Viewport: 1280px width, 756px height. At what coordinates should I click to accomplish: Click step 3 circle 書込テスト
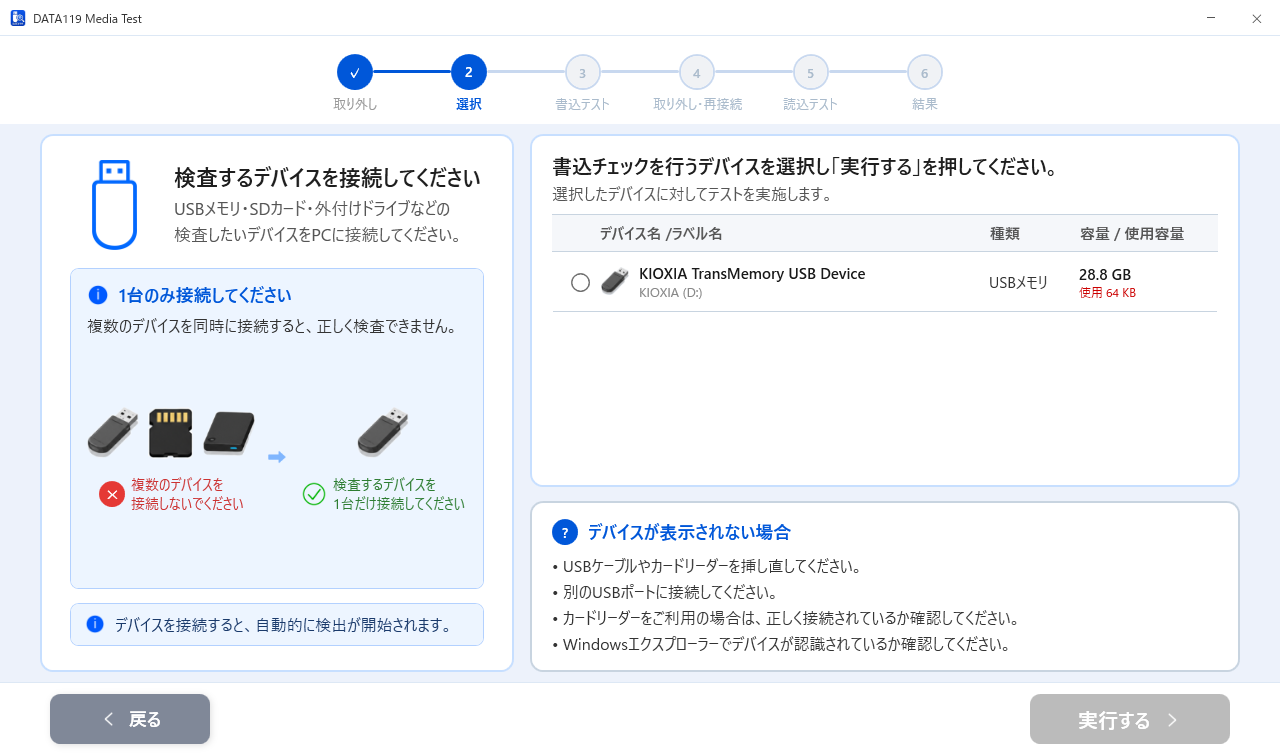[583, 73]
